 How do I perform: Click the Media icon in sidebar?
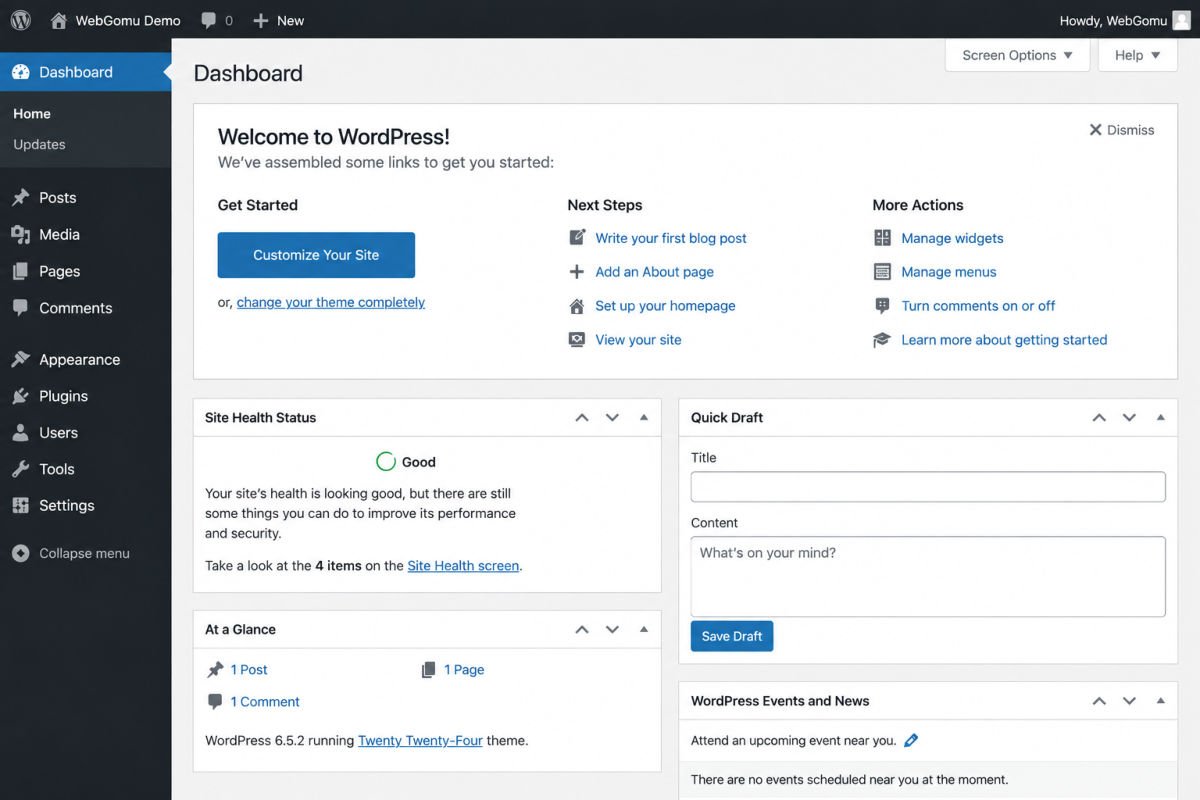20,234
